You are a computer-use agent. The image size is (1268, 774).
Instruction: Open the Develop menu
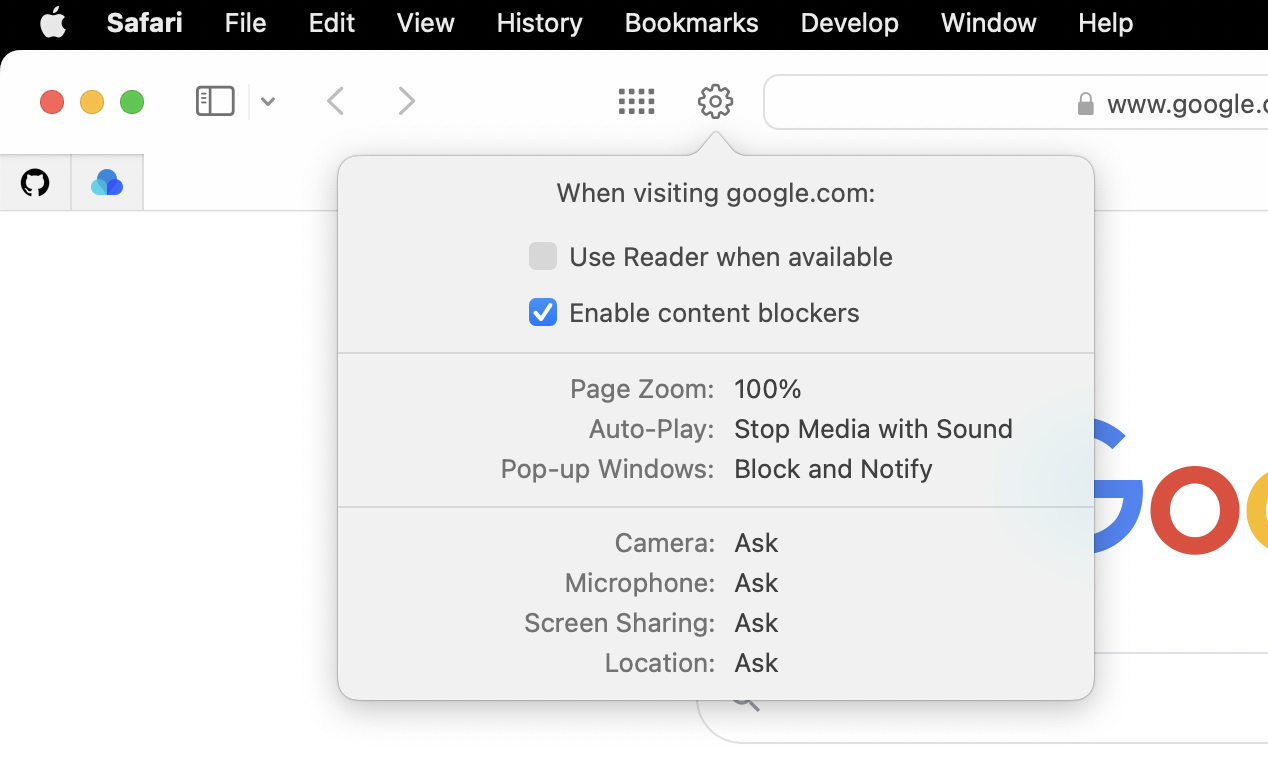click(x=849, y=22)
